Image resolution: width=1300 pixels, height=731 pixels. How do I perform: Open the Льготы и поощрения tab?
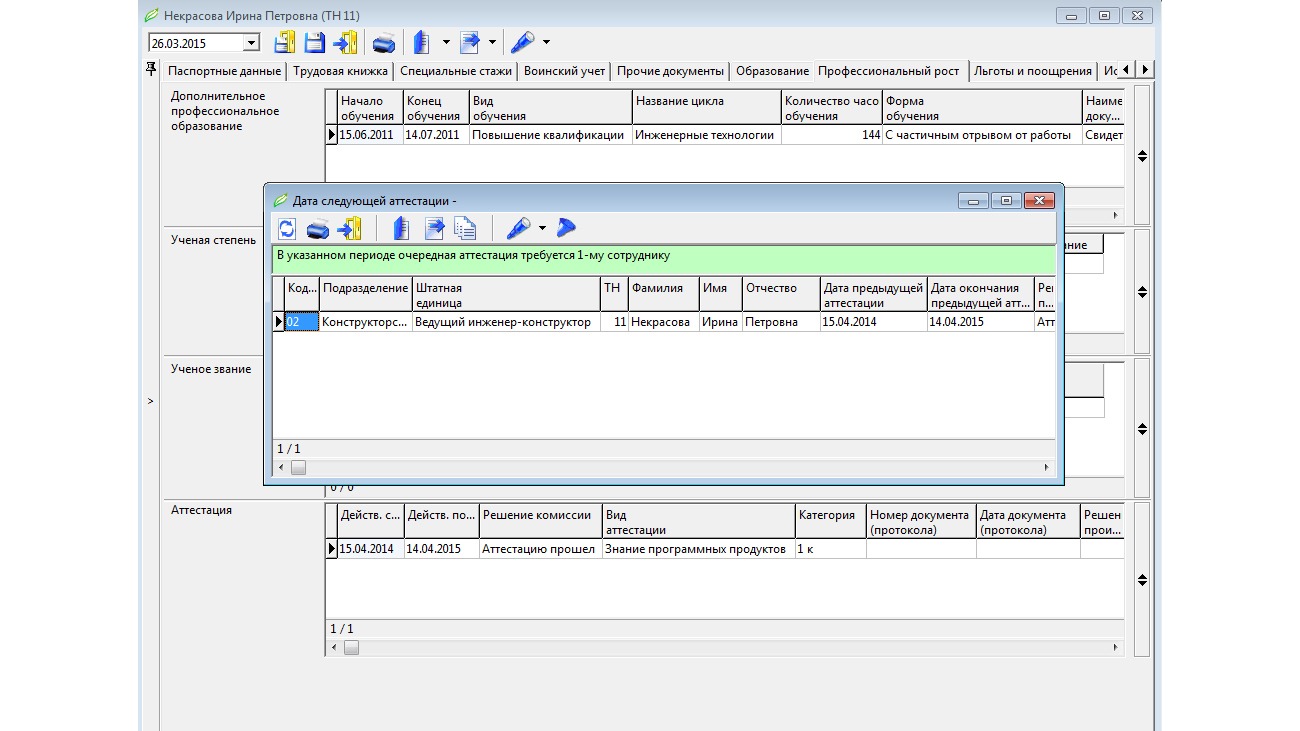(x=1032, y=71)
